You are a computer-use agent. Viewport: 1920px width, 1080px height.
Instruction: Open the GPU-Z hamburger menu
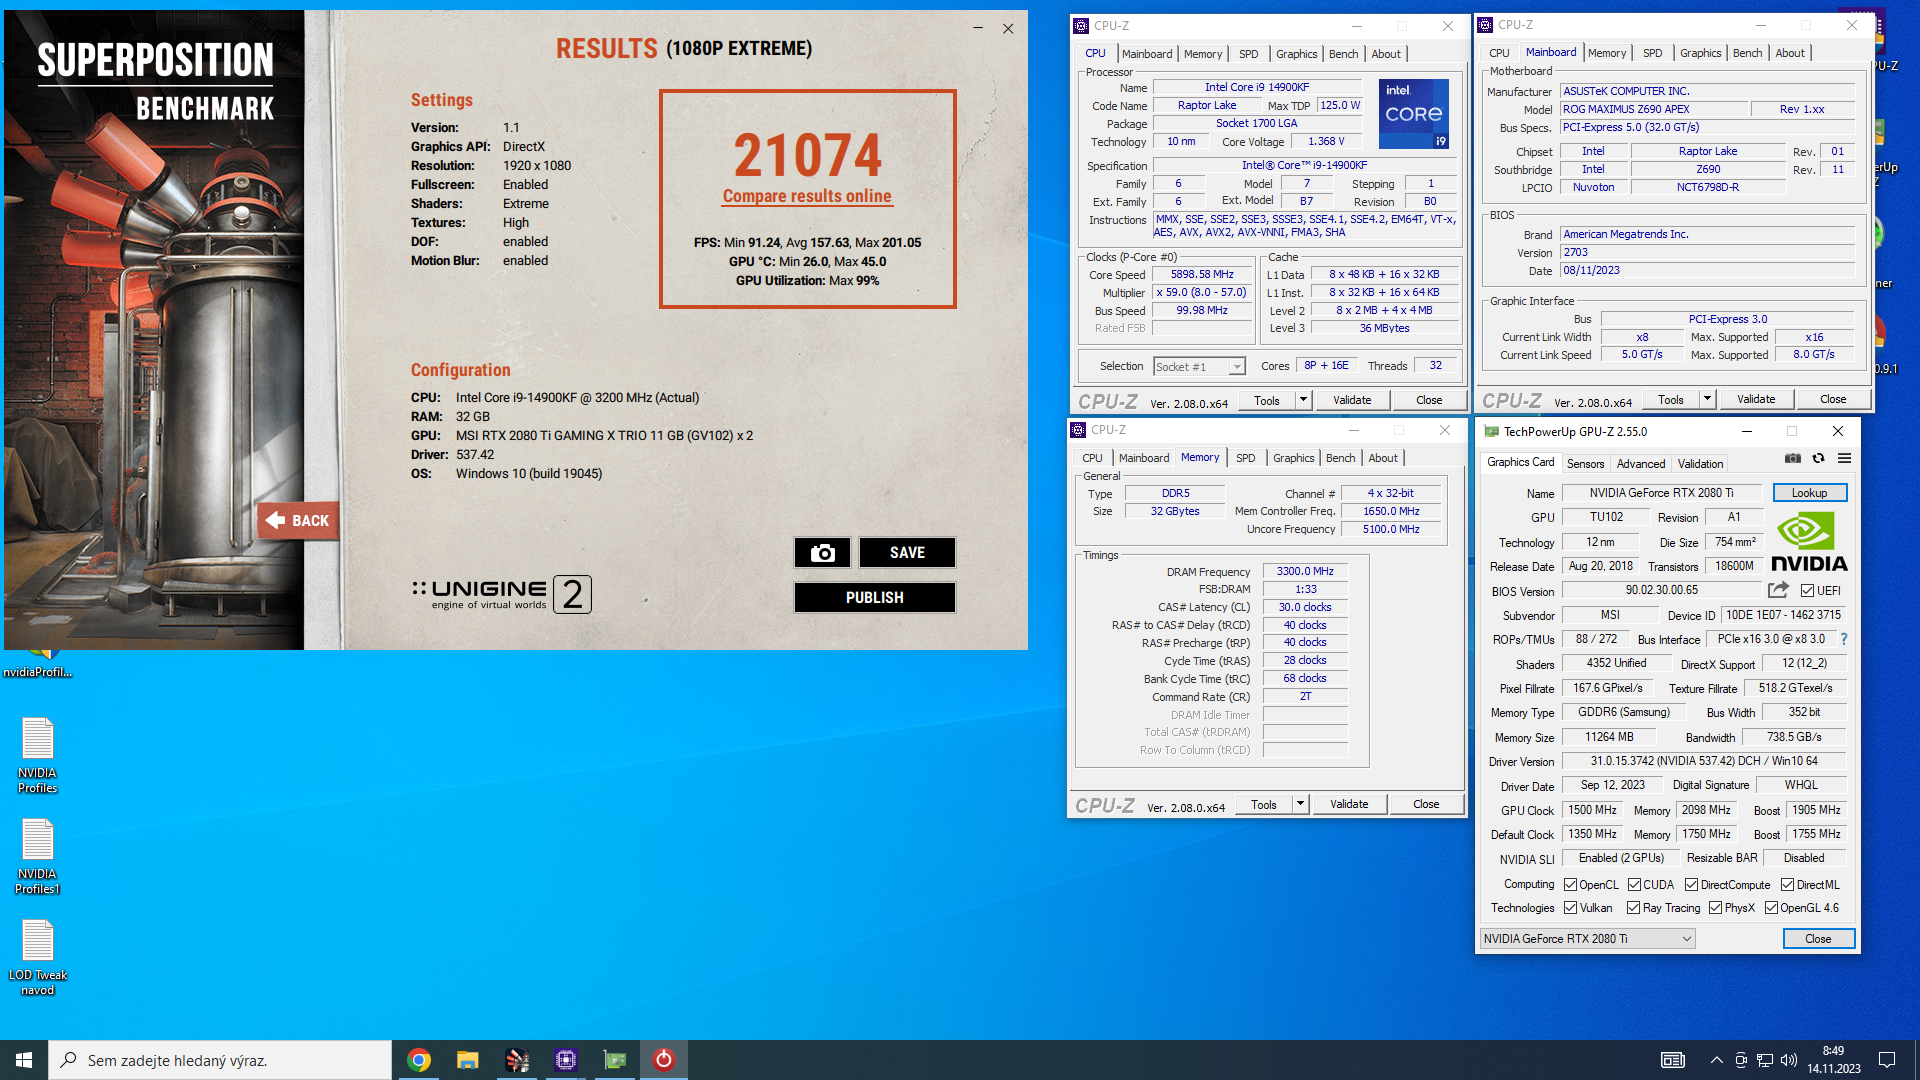pyautogui.click(x=1845, y=458)
